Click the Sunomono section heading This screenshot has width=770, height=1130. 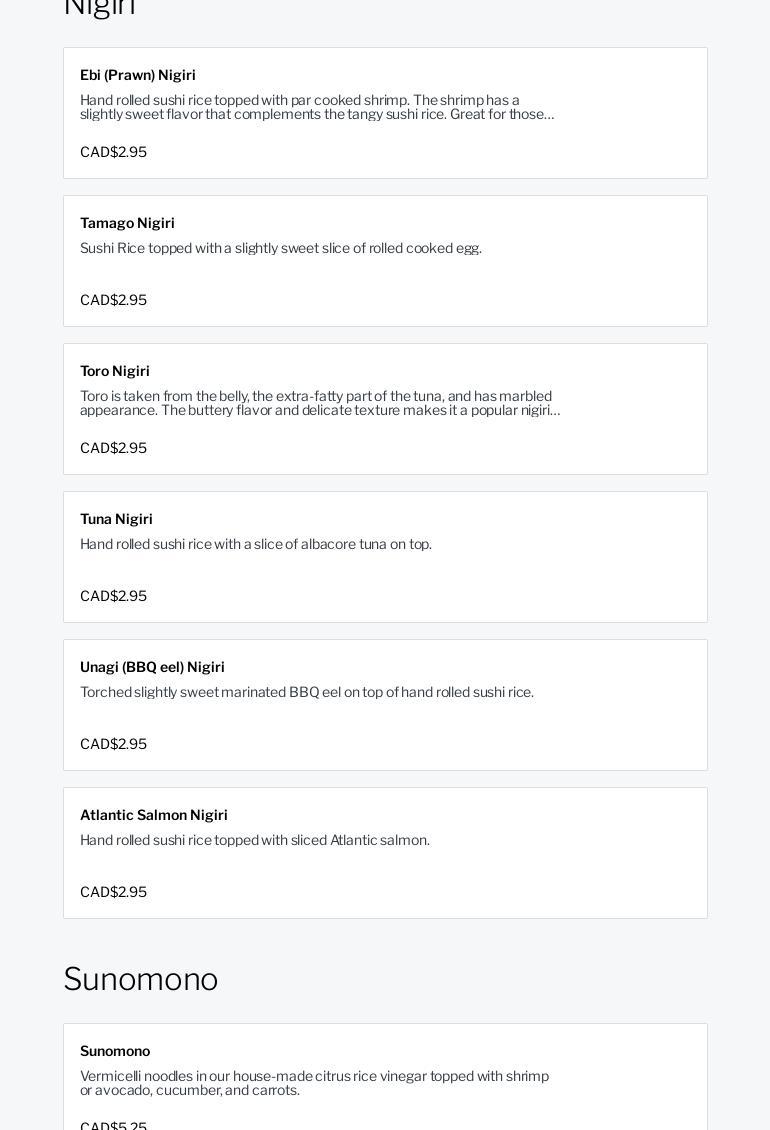point(141,979)
